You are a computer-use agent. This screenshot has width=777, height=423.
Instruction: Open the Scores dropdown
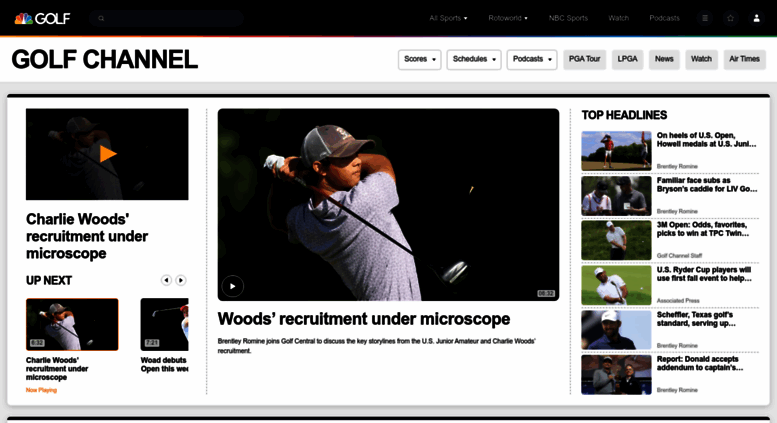coord(419,59)
